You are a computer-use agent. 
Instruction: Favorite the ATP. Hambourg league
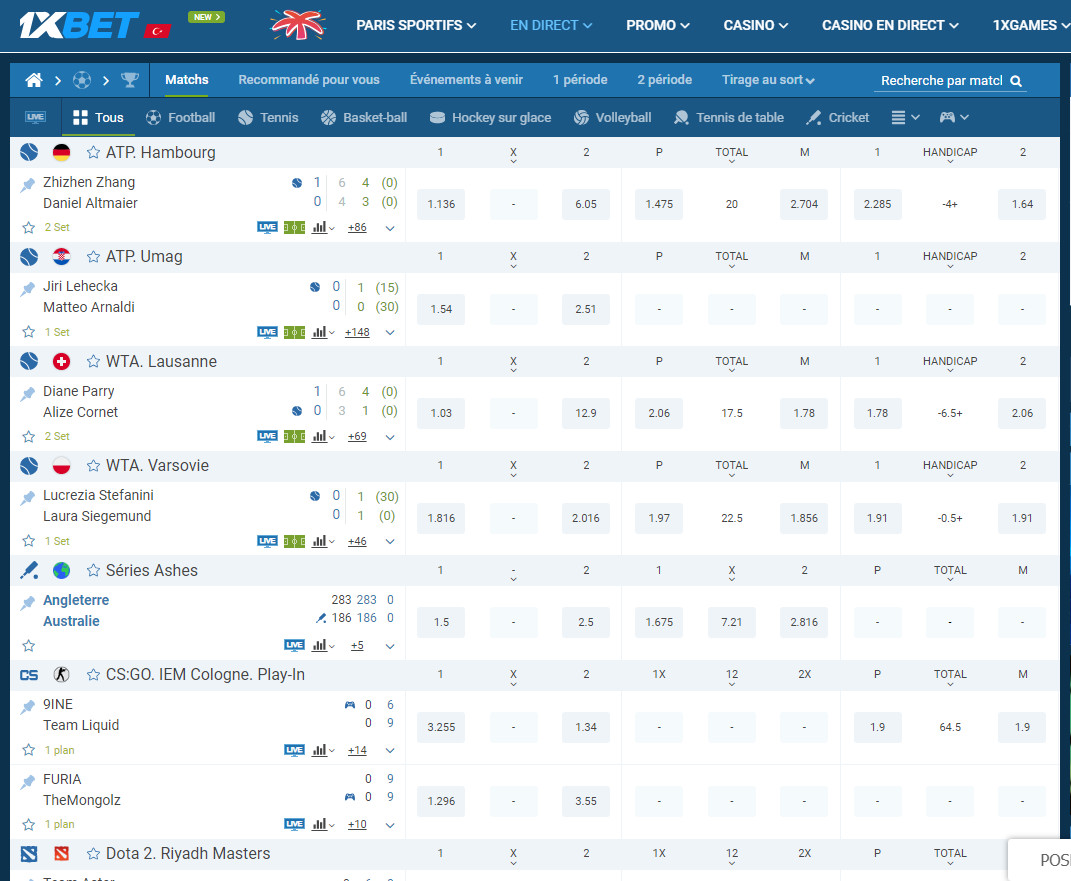(94, 152)
